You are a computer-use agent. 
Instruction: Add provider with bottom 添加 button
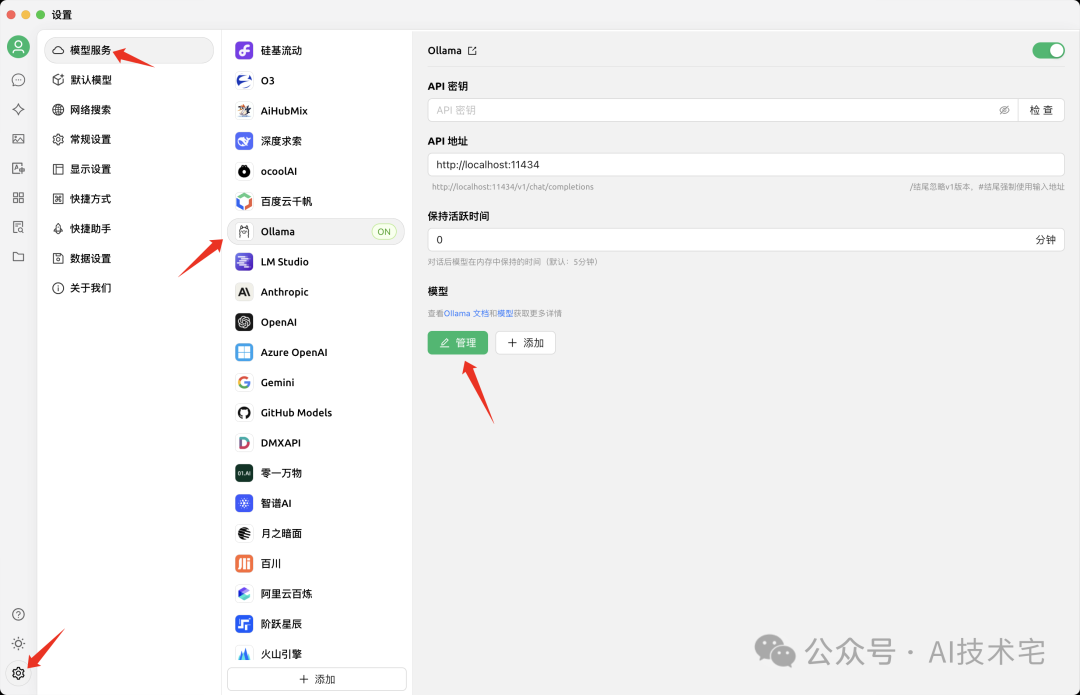coord(317,679)
